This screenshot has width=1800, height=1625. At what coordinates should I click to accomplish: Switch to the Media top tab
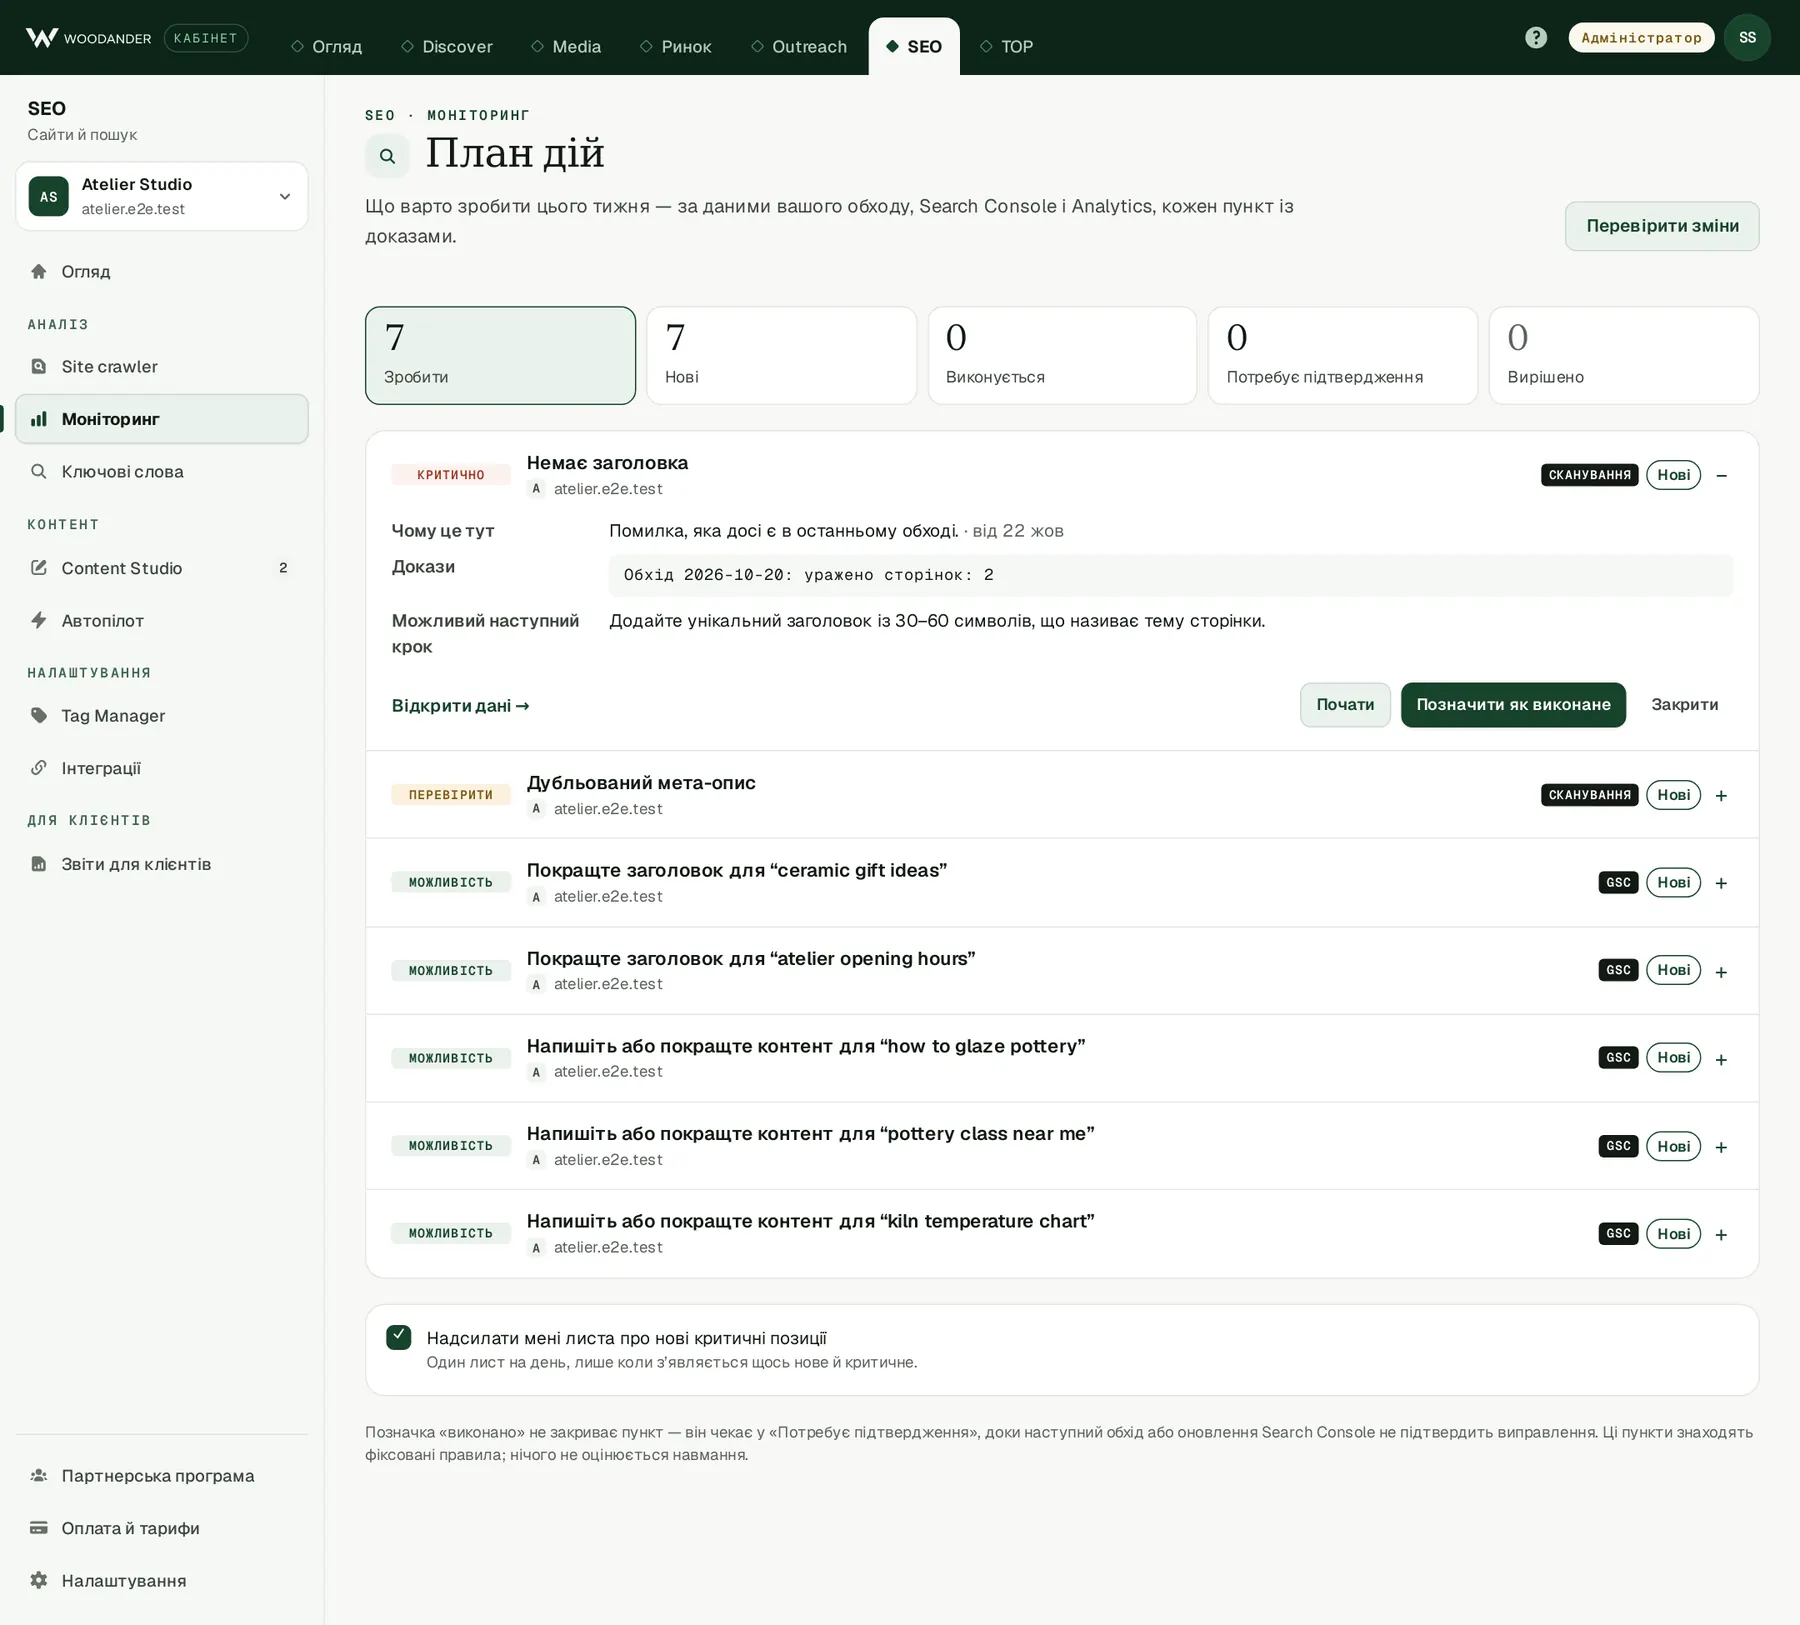click(566, 46)
